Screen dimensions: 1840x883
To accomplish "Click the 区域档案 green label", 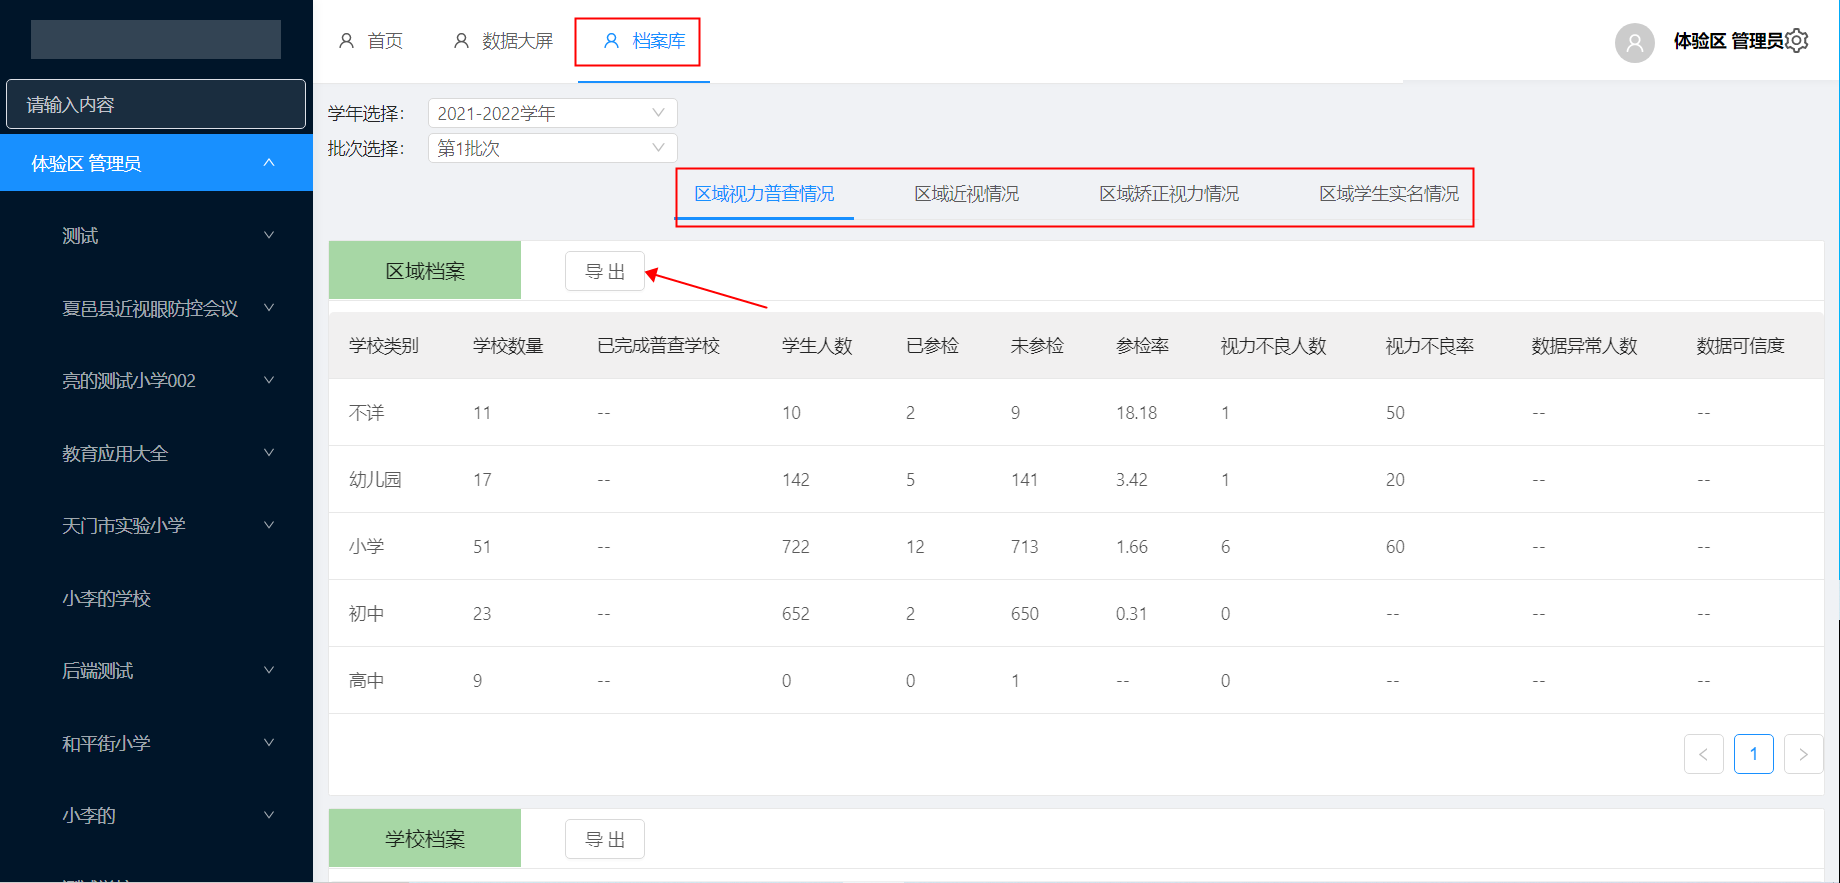I will (x=425, y=270).
